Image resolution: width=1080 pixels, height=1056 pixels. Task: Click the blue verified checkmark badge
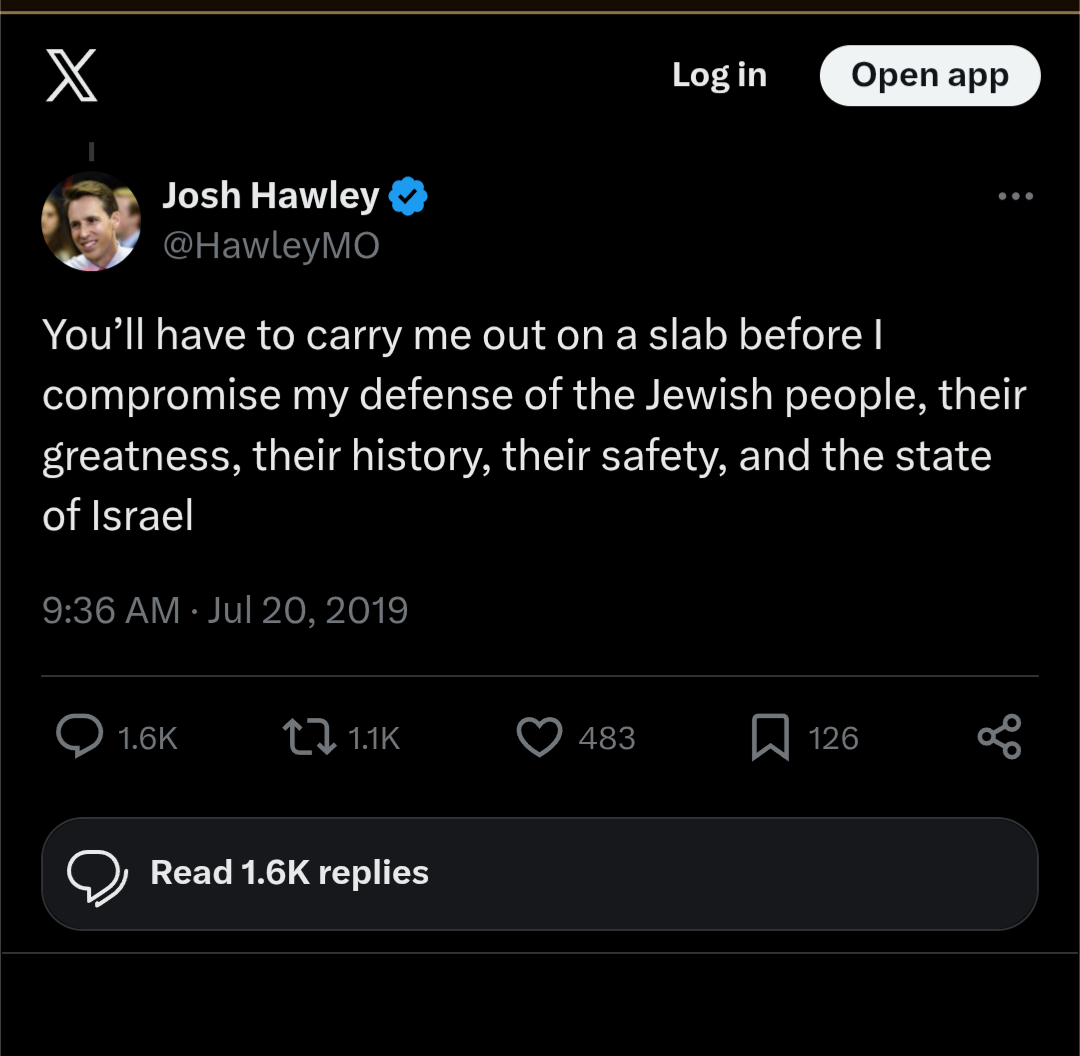click(408, 196)
